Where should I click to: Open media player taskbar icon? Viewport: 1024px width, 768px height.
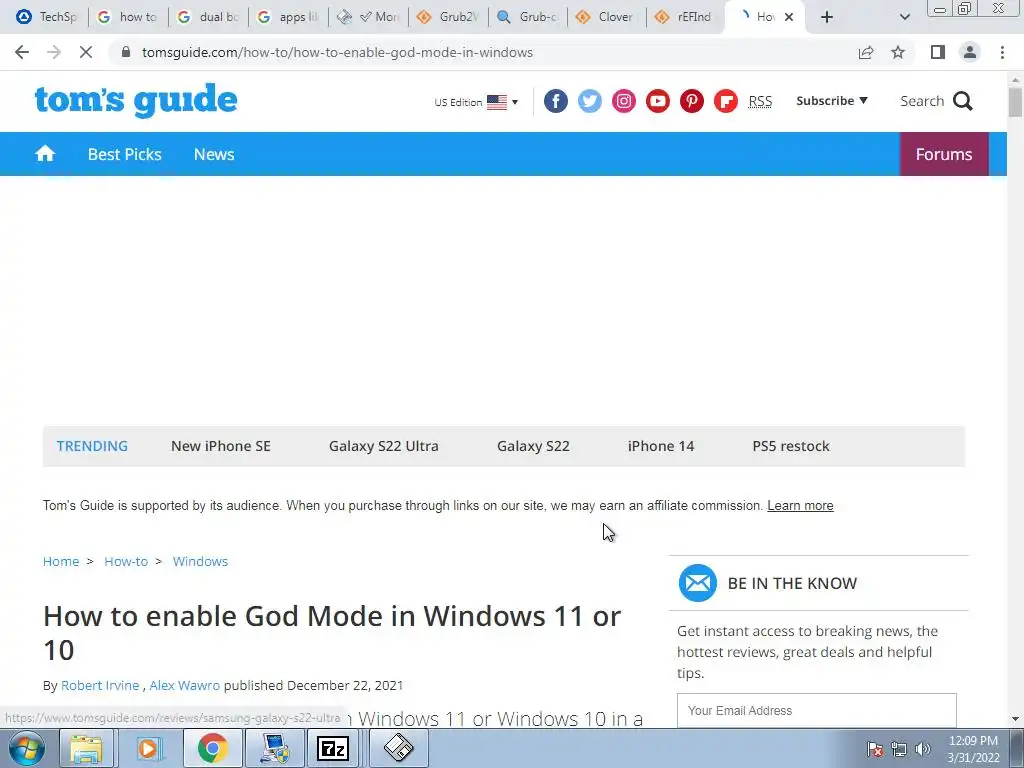pyautogui.click(x=148, y=748)
